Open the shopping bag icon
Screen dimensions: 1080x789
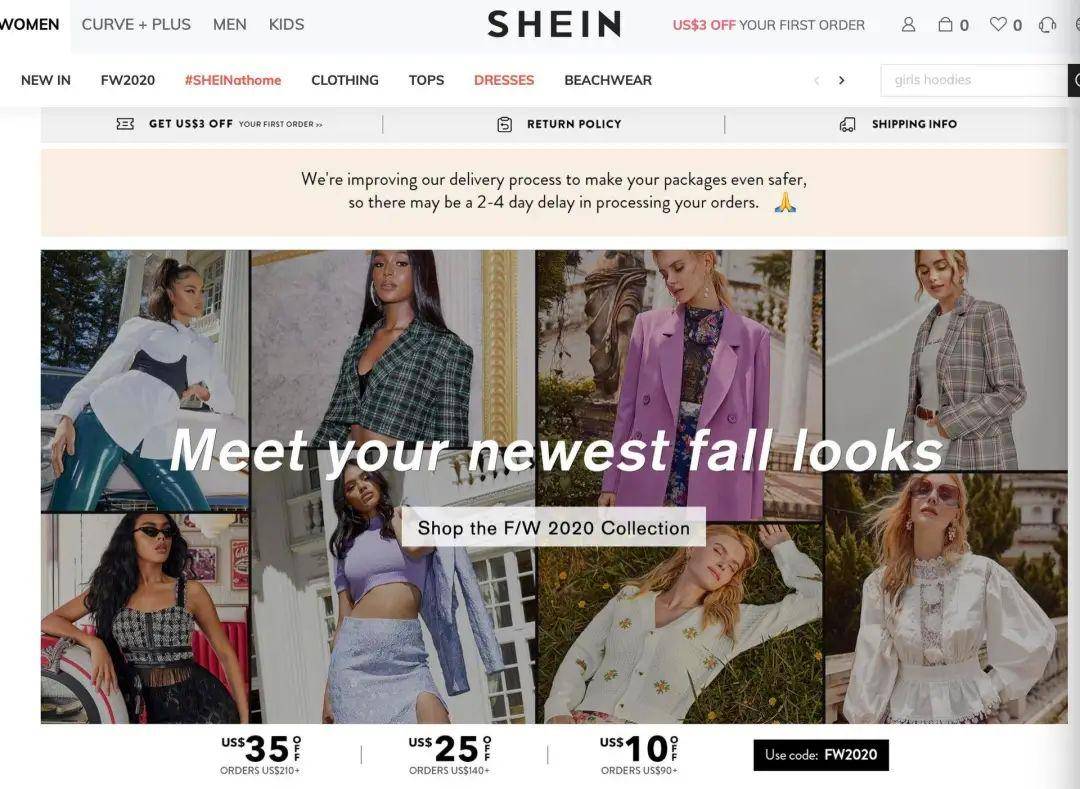point(946,25)
